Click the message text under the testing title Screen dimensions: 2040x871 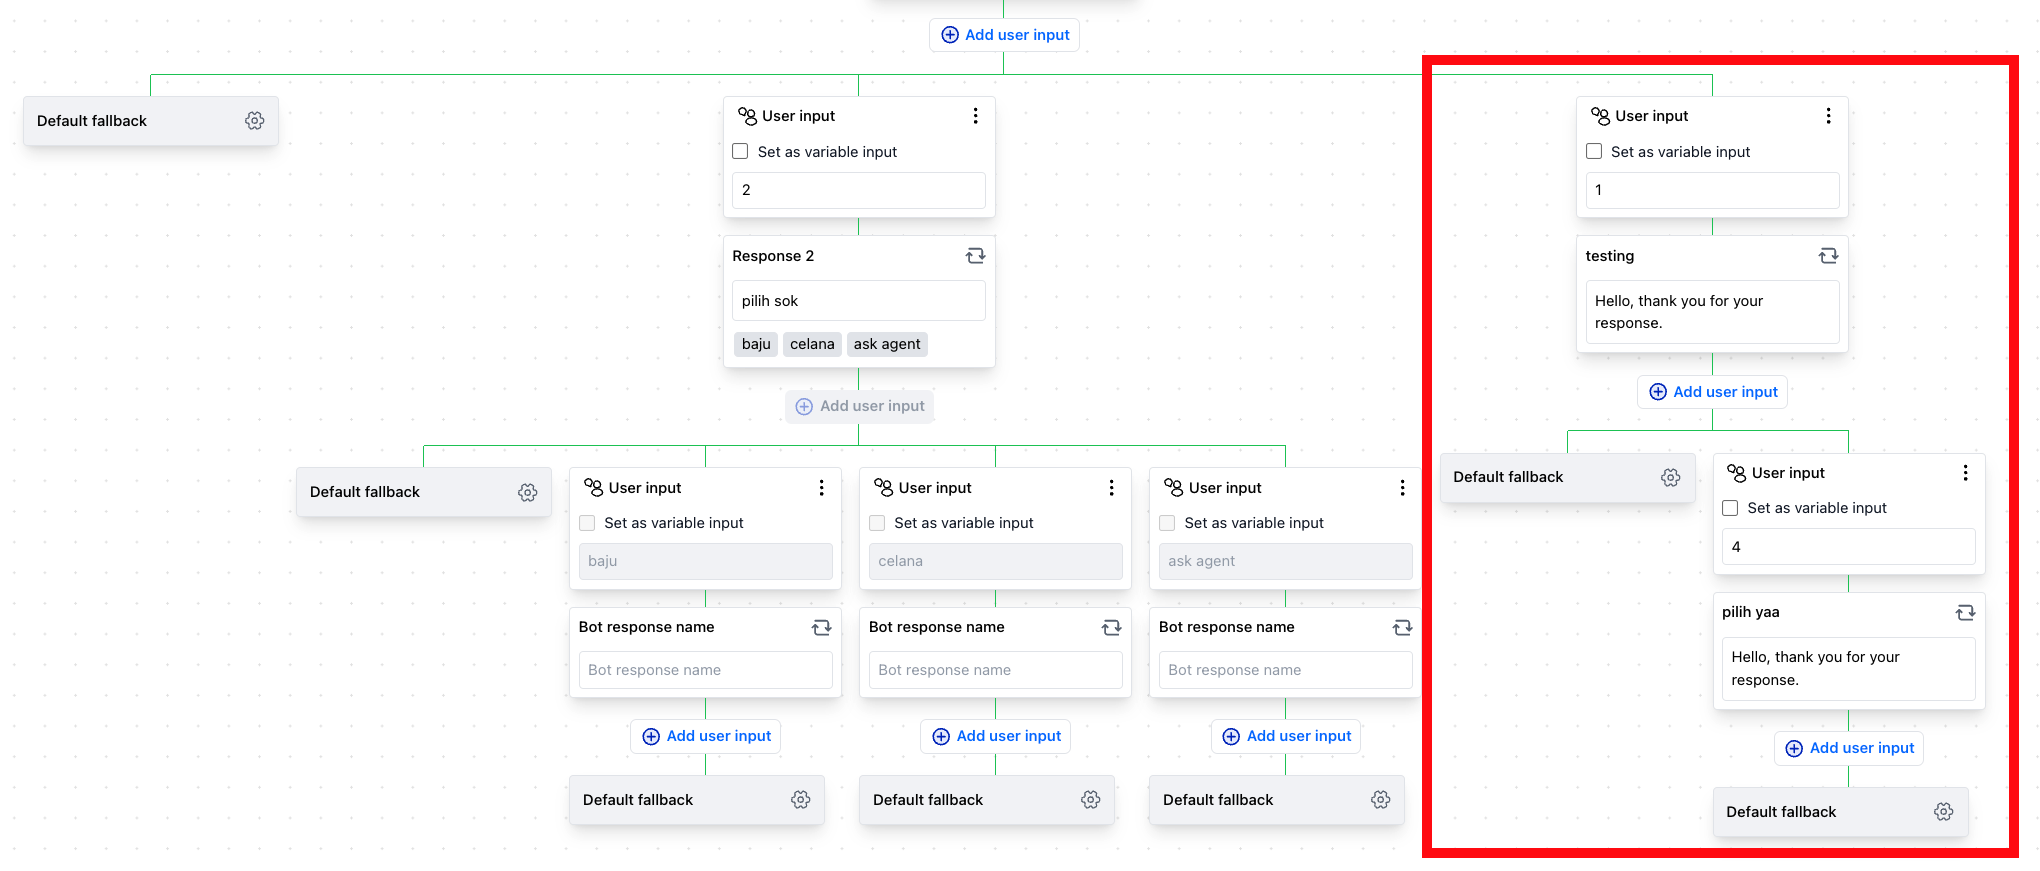coord(1712,312)
